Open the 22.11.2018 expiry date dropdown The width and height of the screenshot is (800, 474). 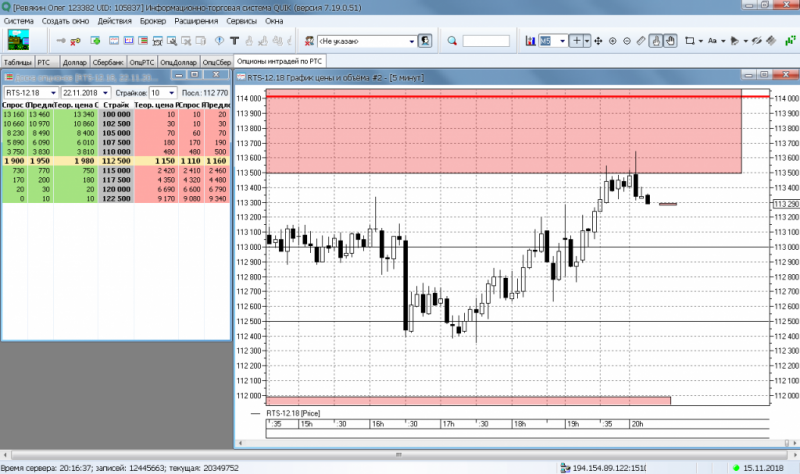(105, 93)
